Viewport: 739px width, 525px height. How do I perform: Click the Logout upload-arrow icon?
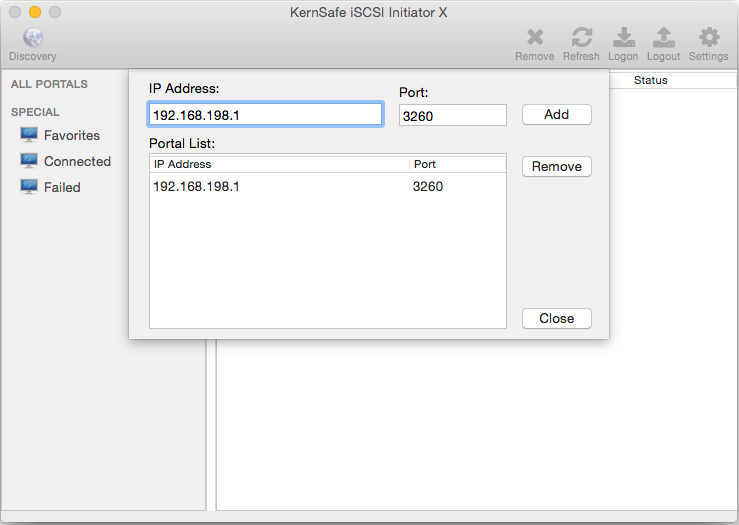(x=664, y=37)
